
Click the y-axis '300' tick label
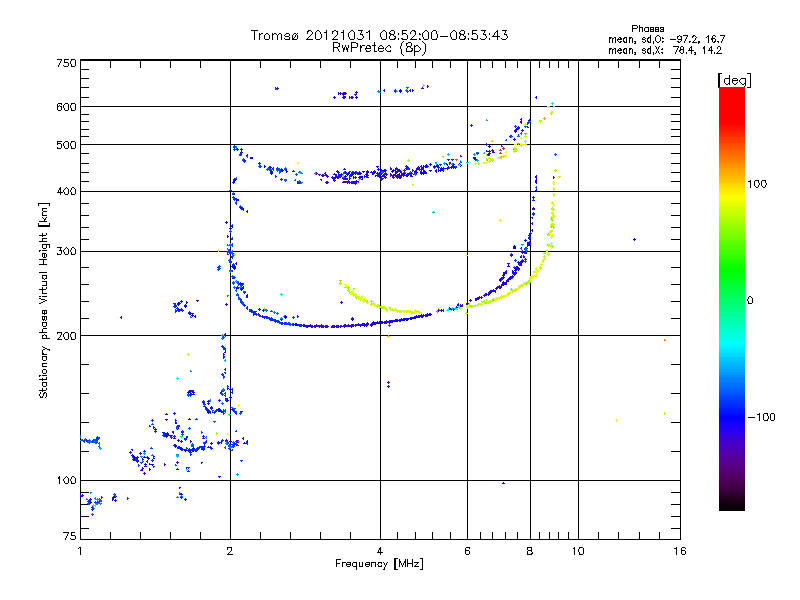pyautogui.click(x=67, y=251)
